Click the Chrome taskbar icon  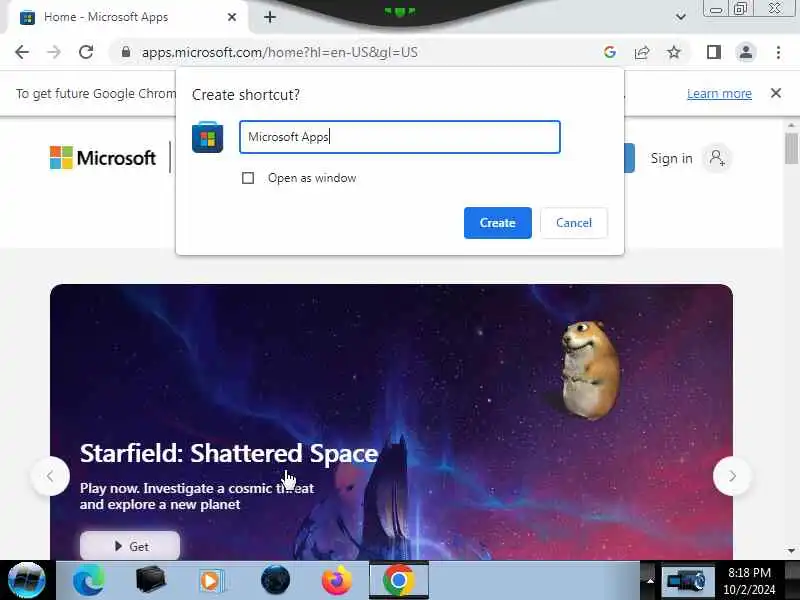click(x=399, y=581)
